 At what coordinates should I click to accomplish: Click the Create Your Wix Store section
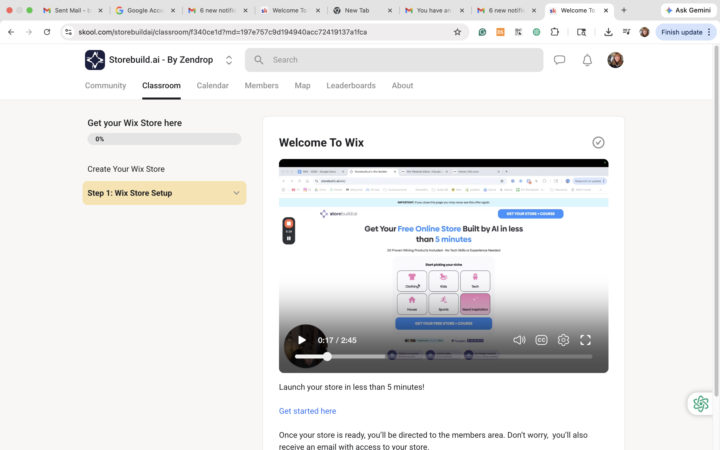(126, 169)
